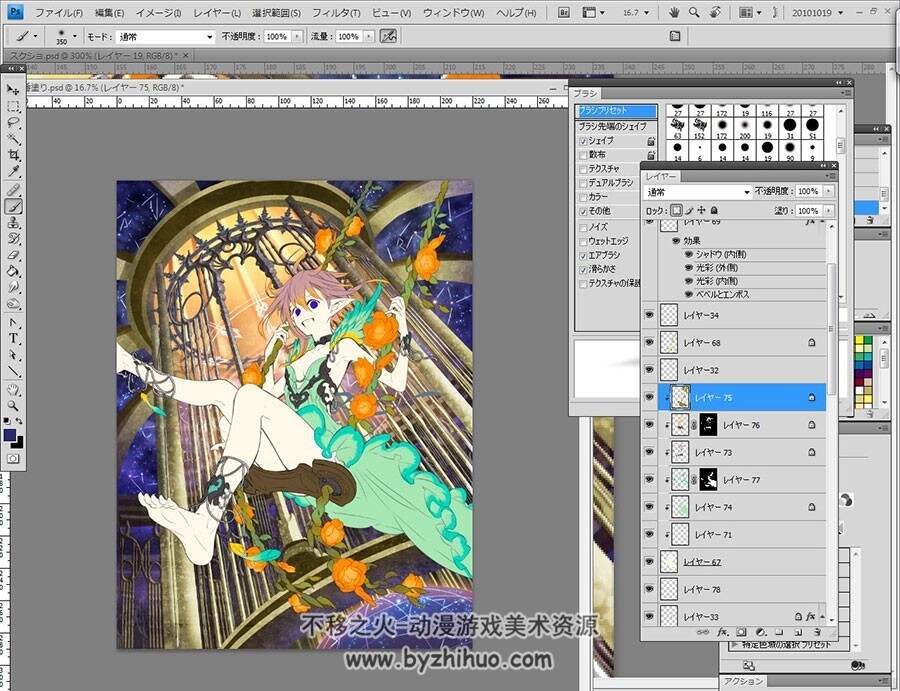Open the イメージ(I) menu
The height and width of the screenshot is (691, 900).
(158, 12)
